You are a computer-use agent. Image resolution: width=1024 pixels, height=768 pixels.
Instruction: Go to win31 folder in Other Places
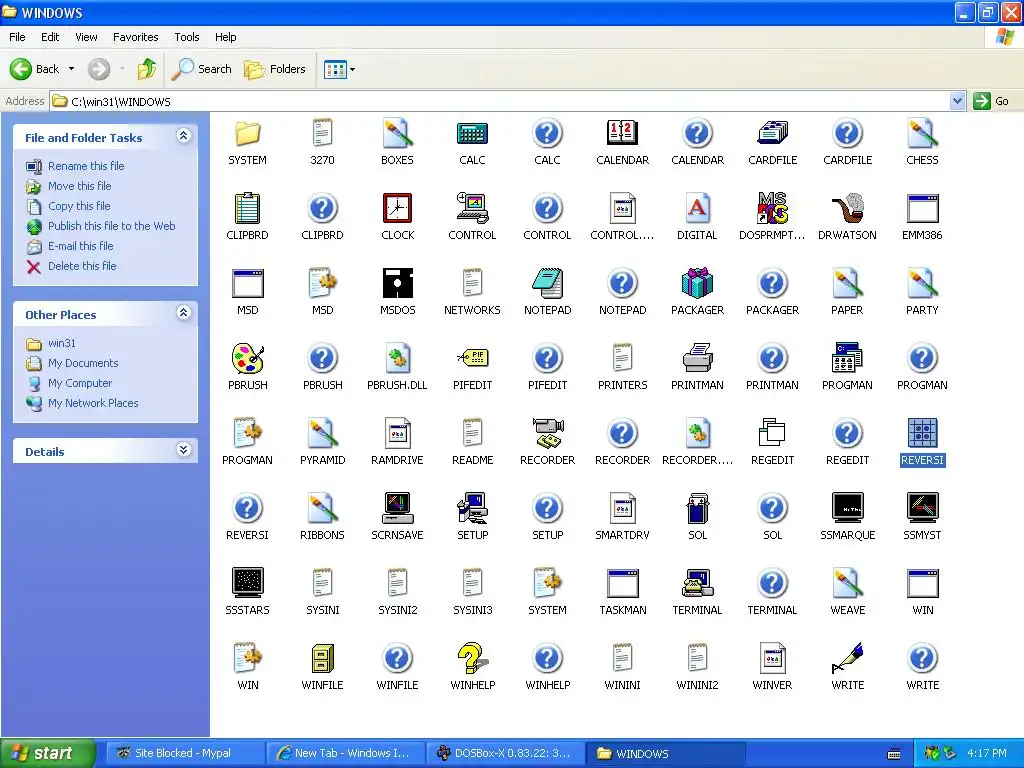tap(61, 344)
